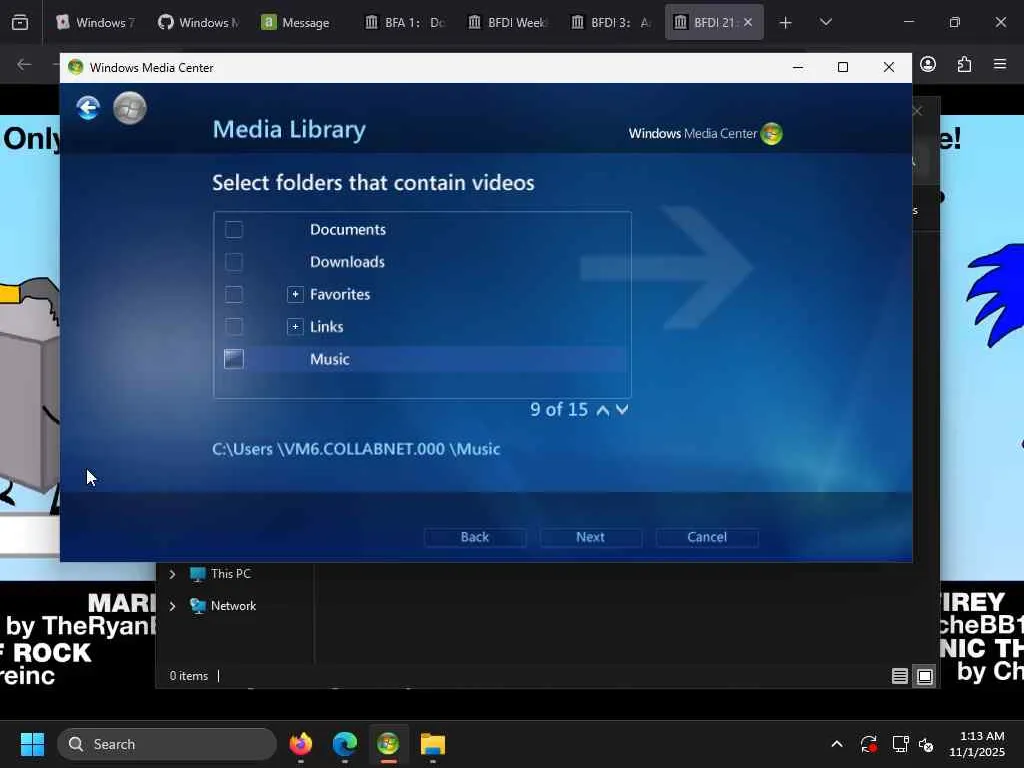Viewport: 1024px width, 768px height.
Task: Switch File Explorer to large thumbnails view
Action: pyautogui.click(x=925, y=676)
